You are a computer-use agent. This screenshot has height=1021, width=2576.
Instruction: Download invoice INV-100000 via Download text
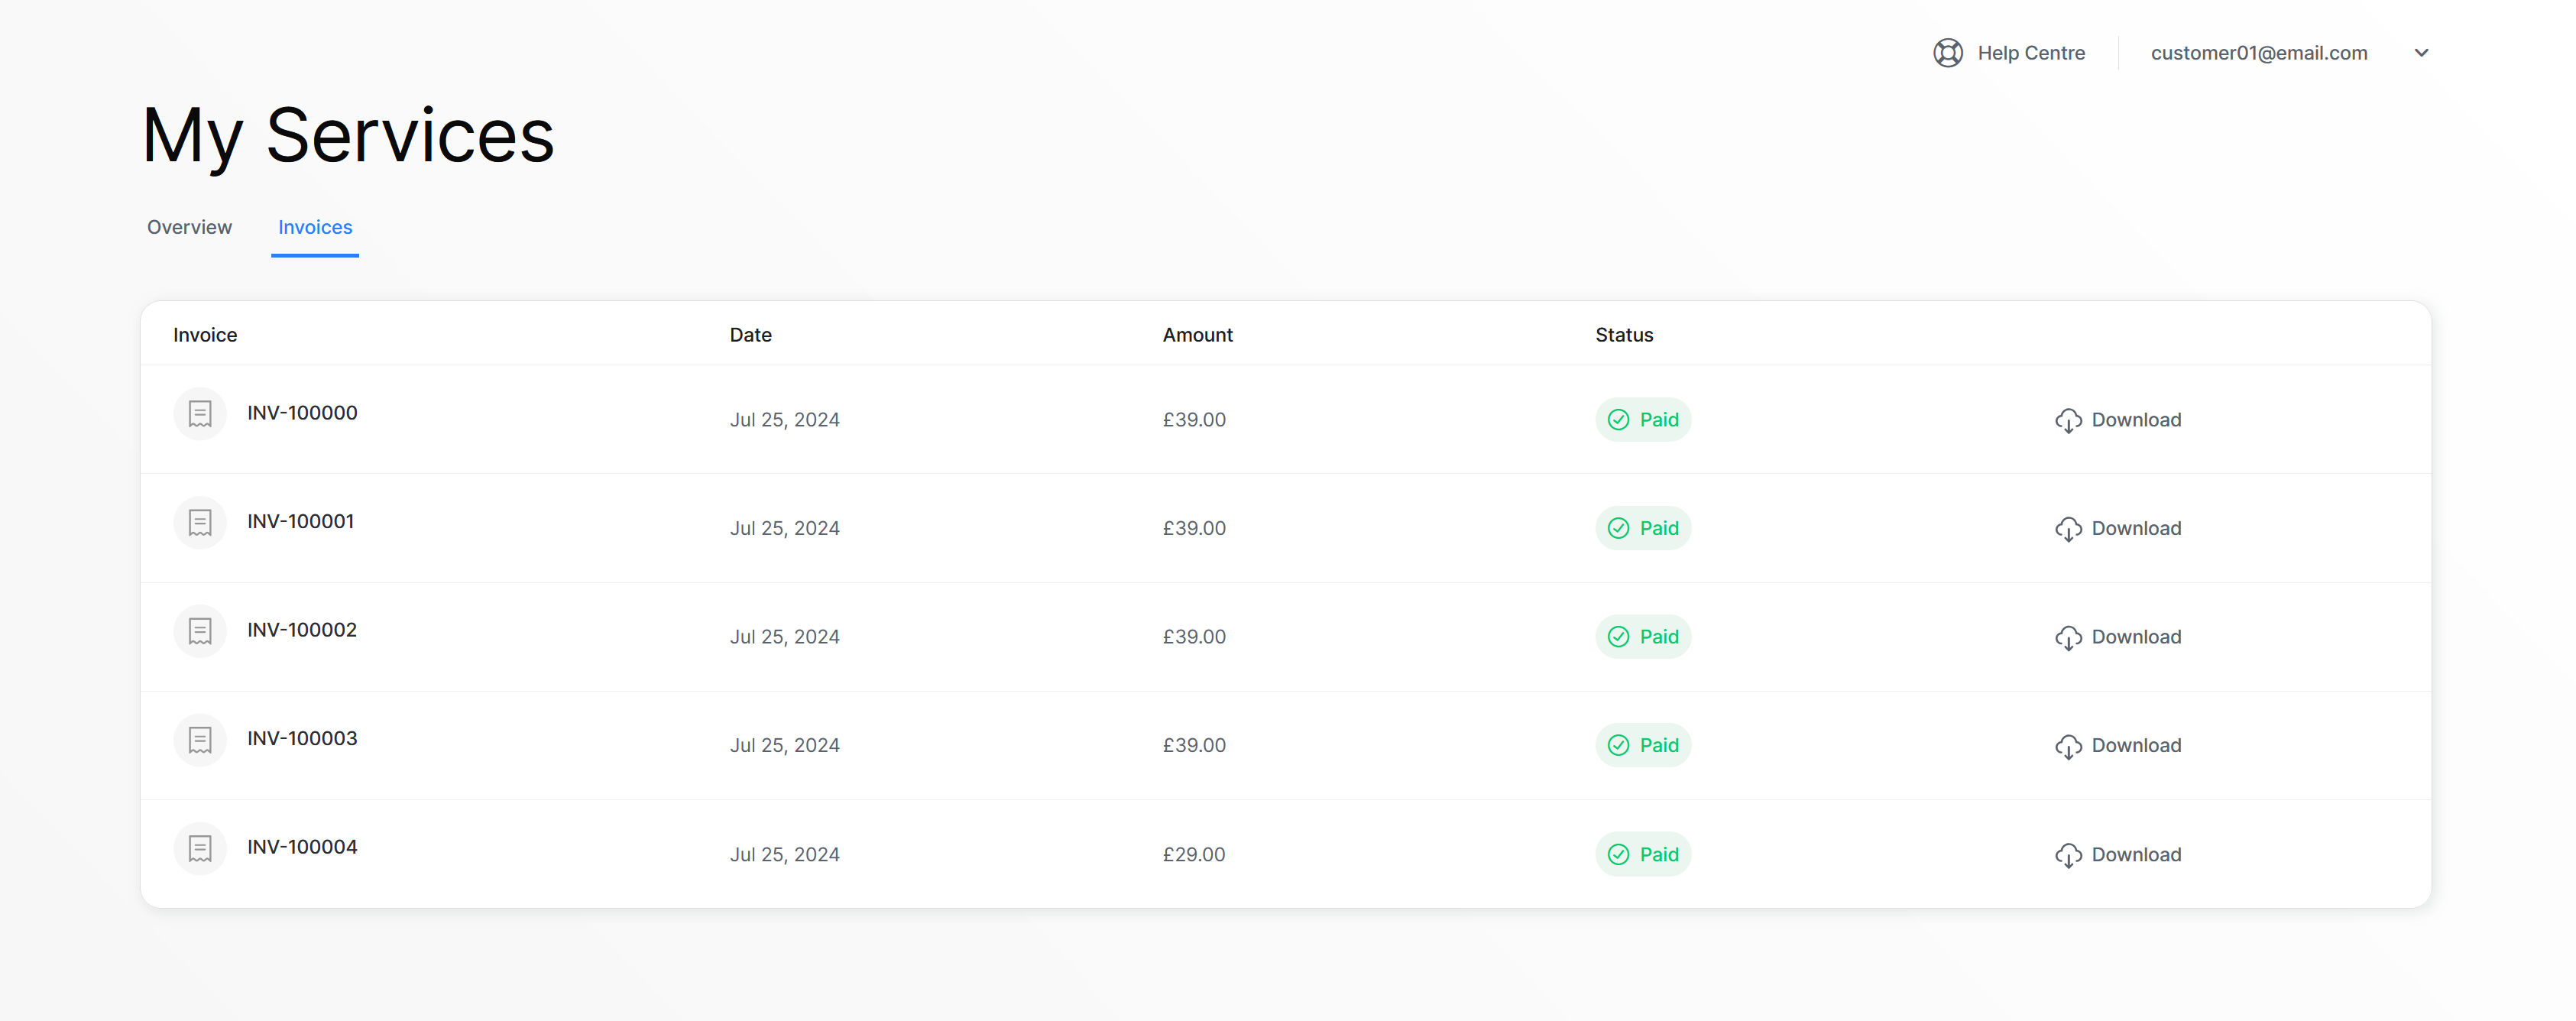tap(2136, 420)
